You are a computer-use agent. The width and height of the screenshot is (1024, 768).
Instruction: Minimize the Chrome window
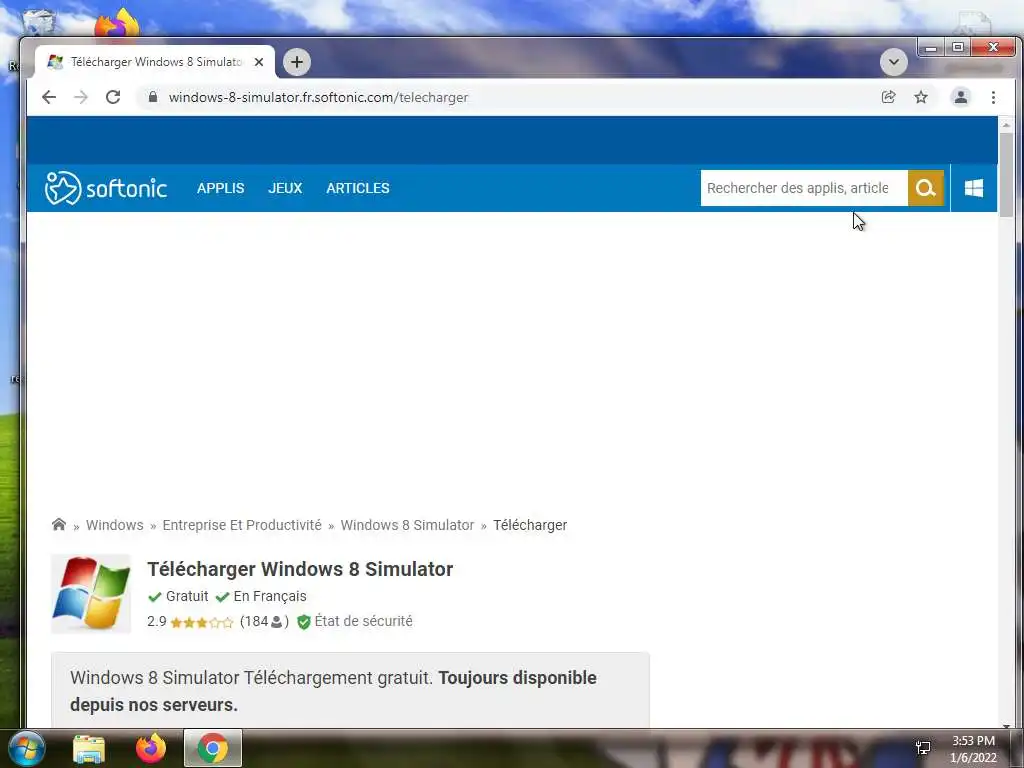pyautogui.click(x=931, y=48)
